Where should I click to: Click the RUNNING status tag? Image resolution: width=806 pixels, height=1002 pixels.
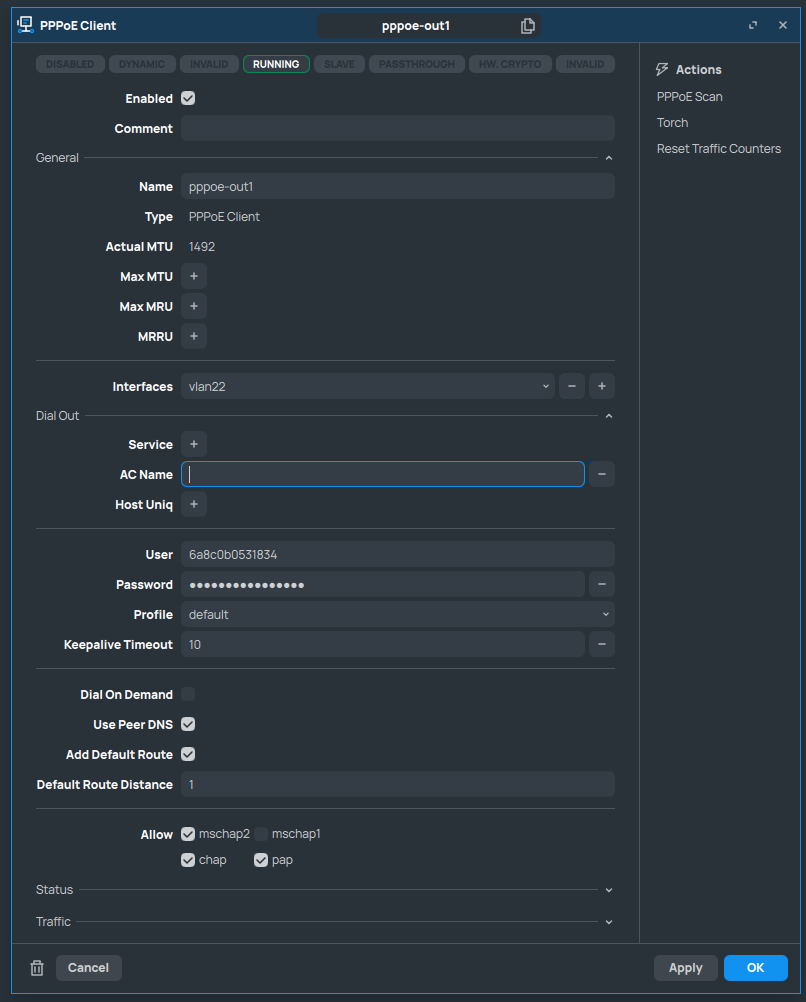click(276, 64)
